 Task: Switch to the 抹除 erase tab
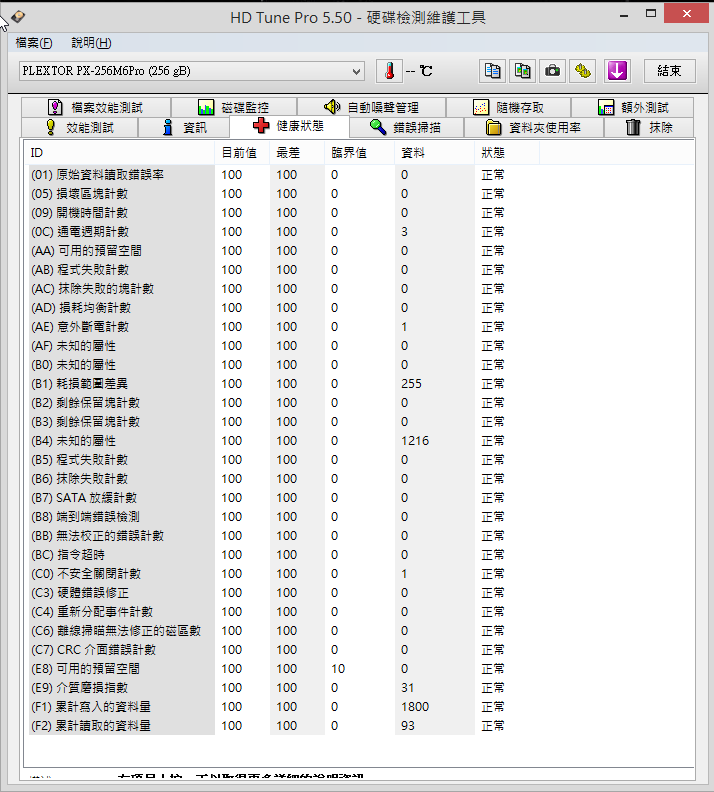[x=650, y=127]
